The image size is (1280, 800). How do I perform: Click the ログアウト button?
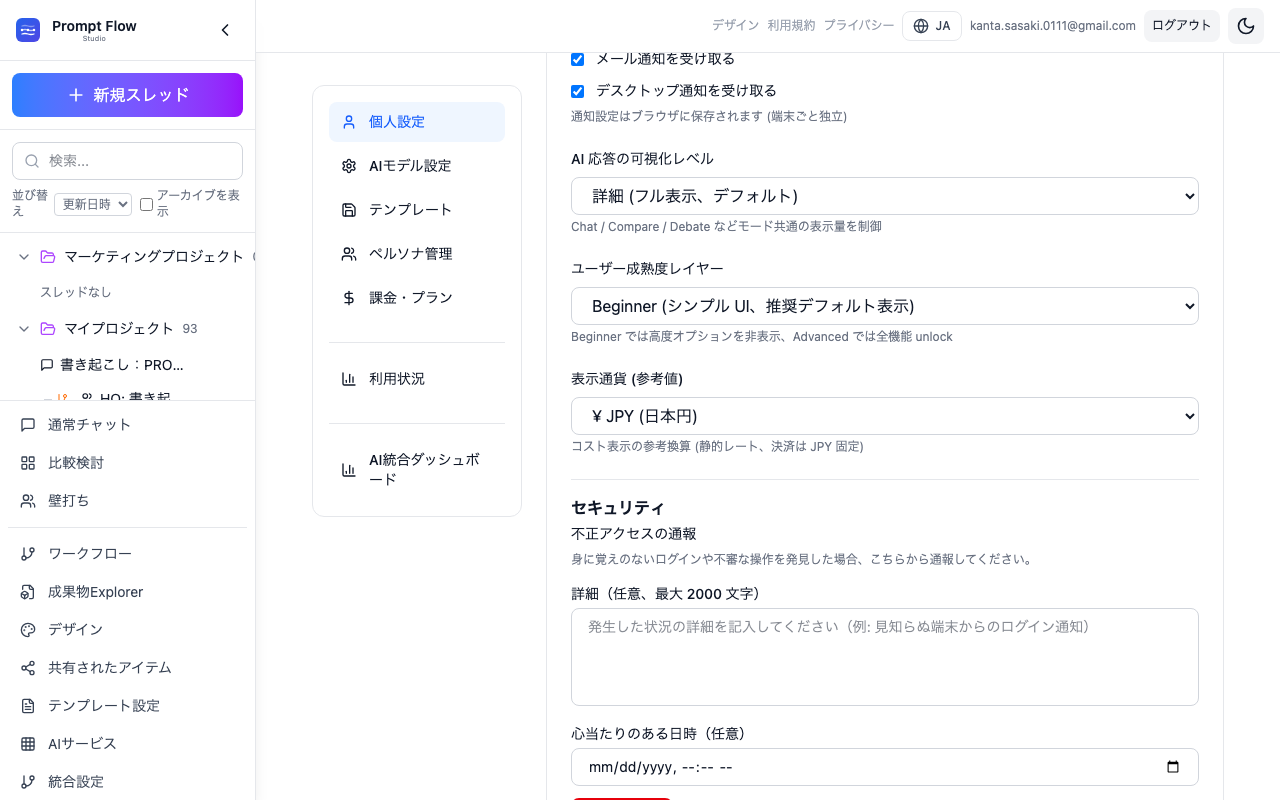1182,26
